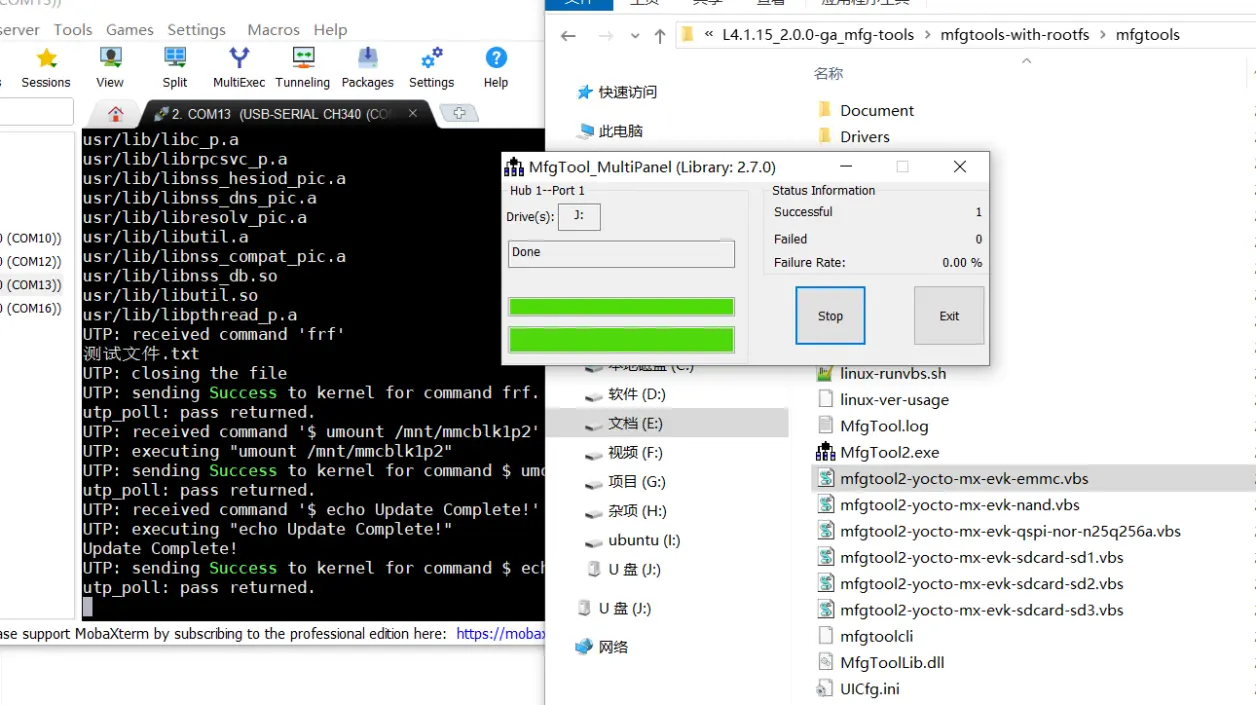1256x705 pixels.
Task: Click the Done status field
Action: [621, 253]
